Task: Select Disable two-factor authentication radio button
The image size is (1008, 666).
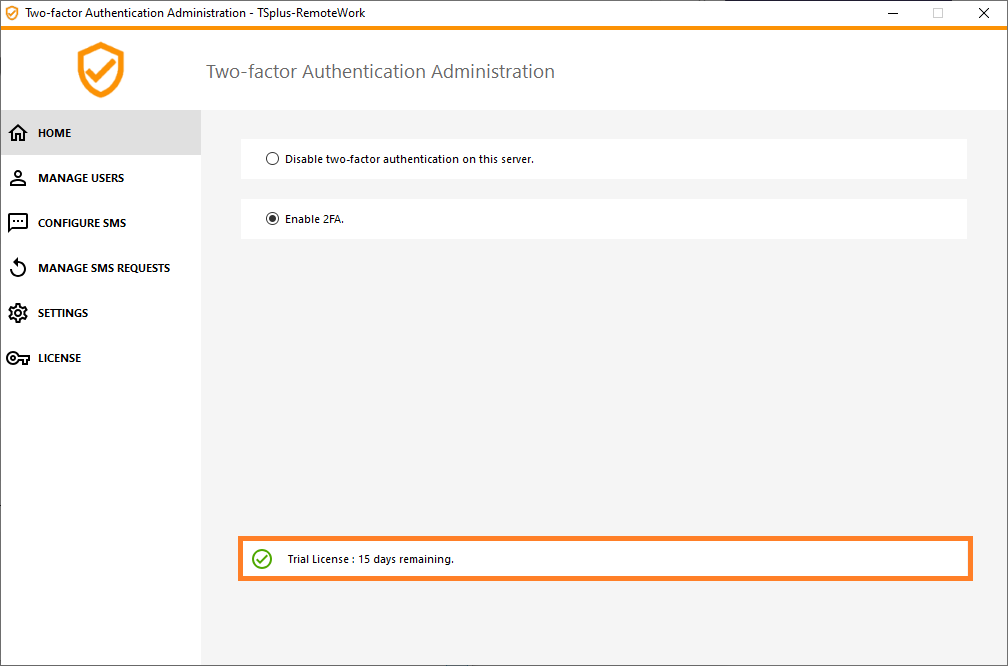Action: (x=272, y=158)
